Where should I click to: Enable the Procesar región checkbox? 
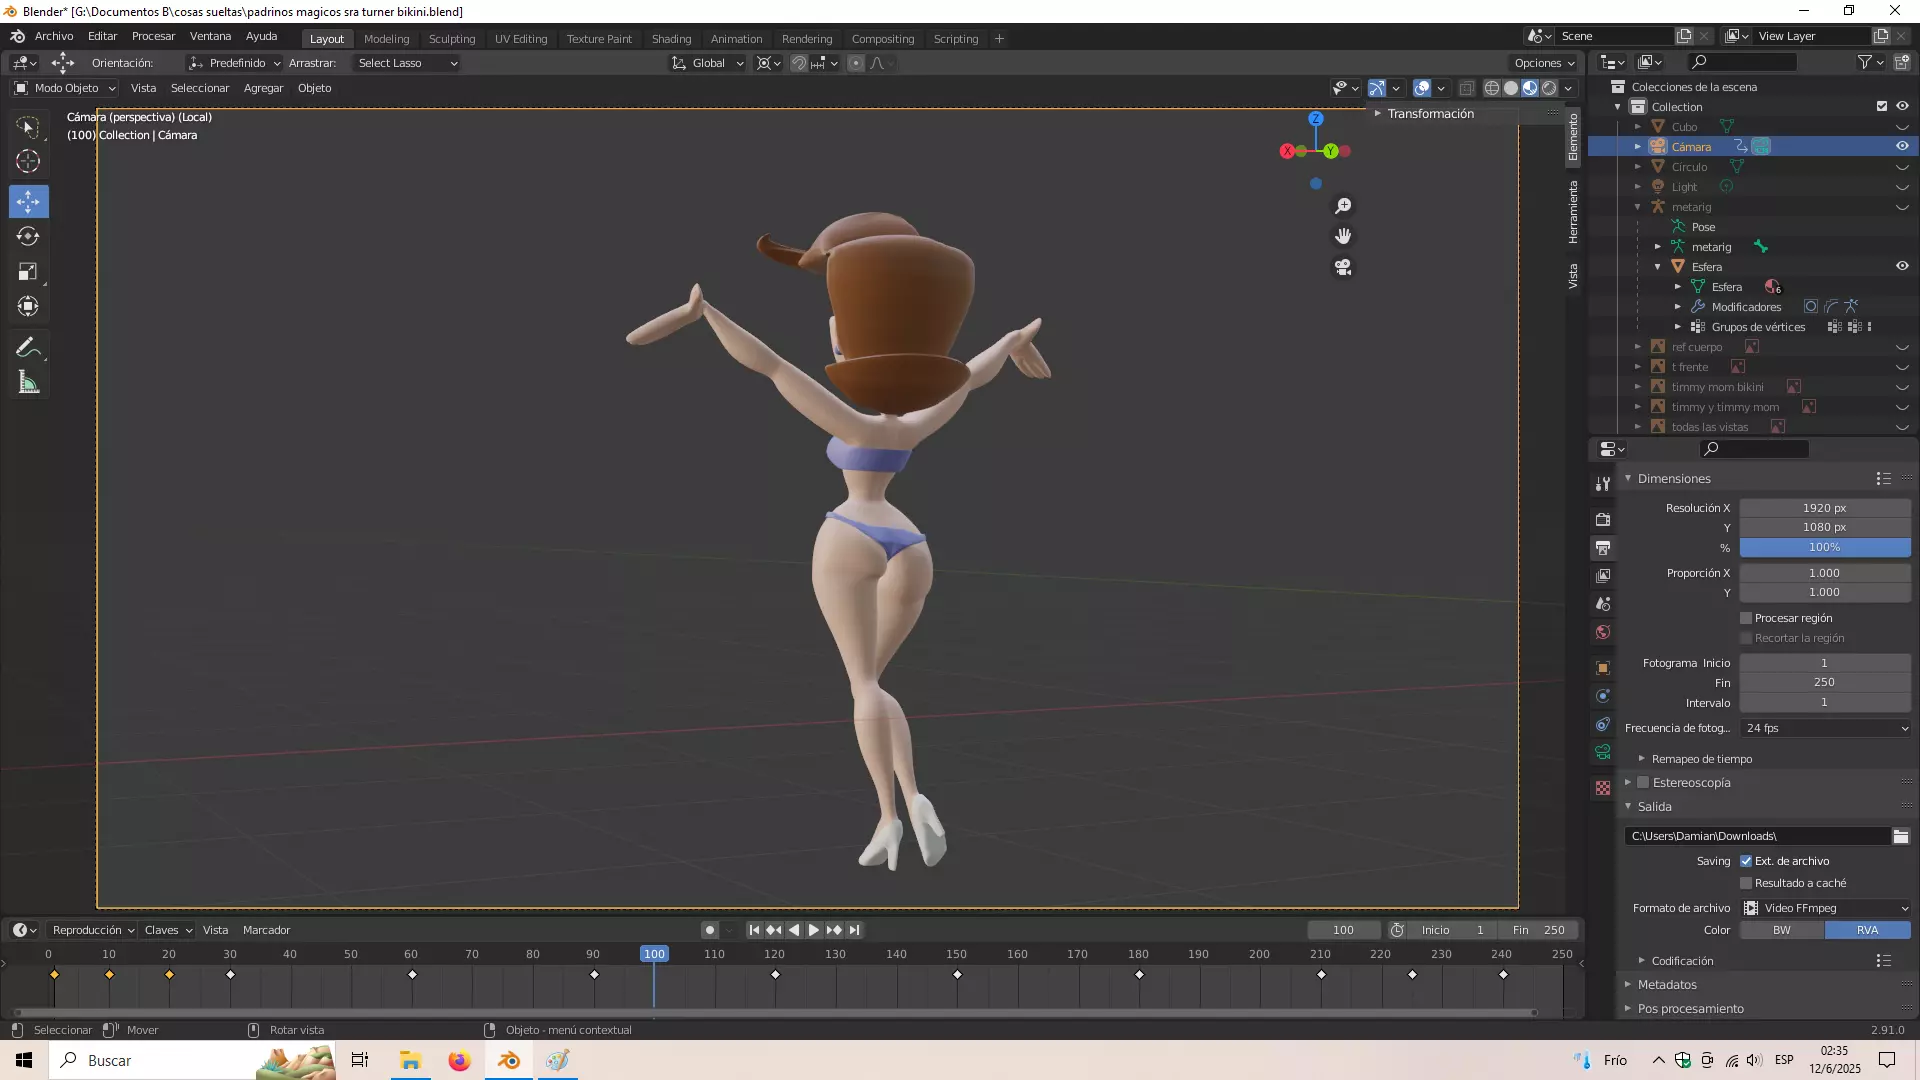(1746, 618)
